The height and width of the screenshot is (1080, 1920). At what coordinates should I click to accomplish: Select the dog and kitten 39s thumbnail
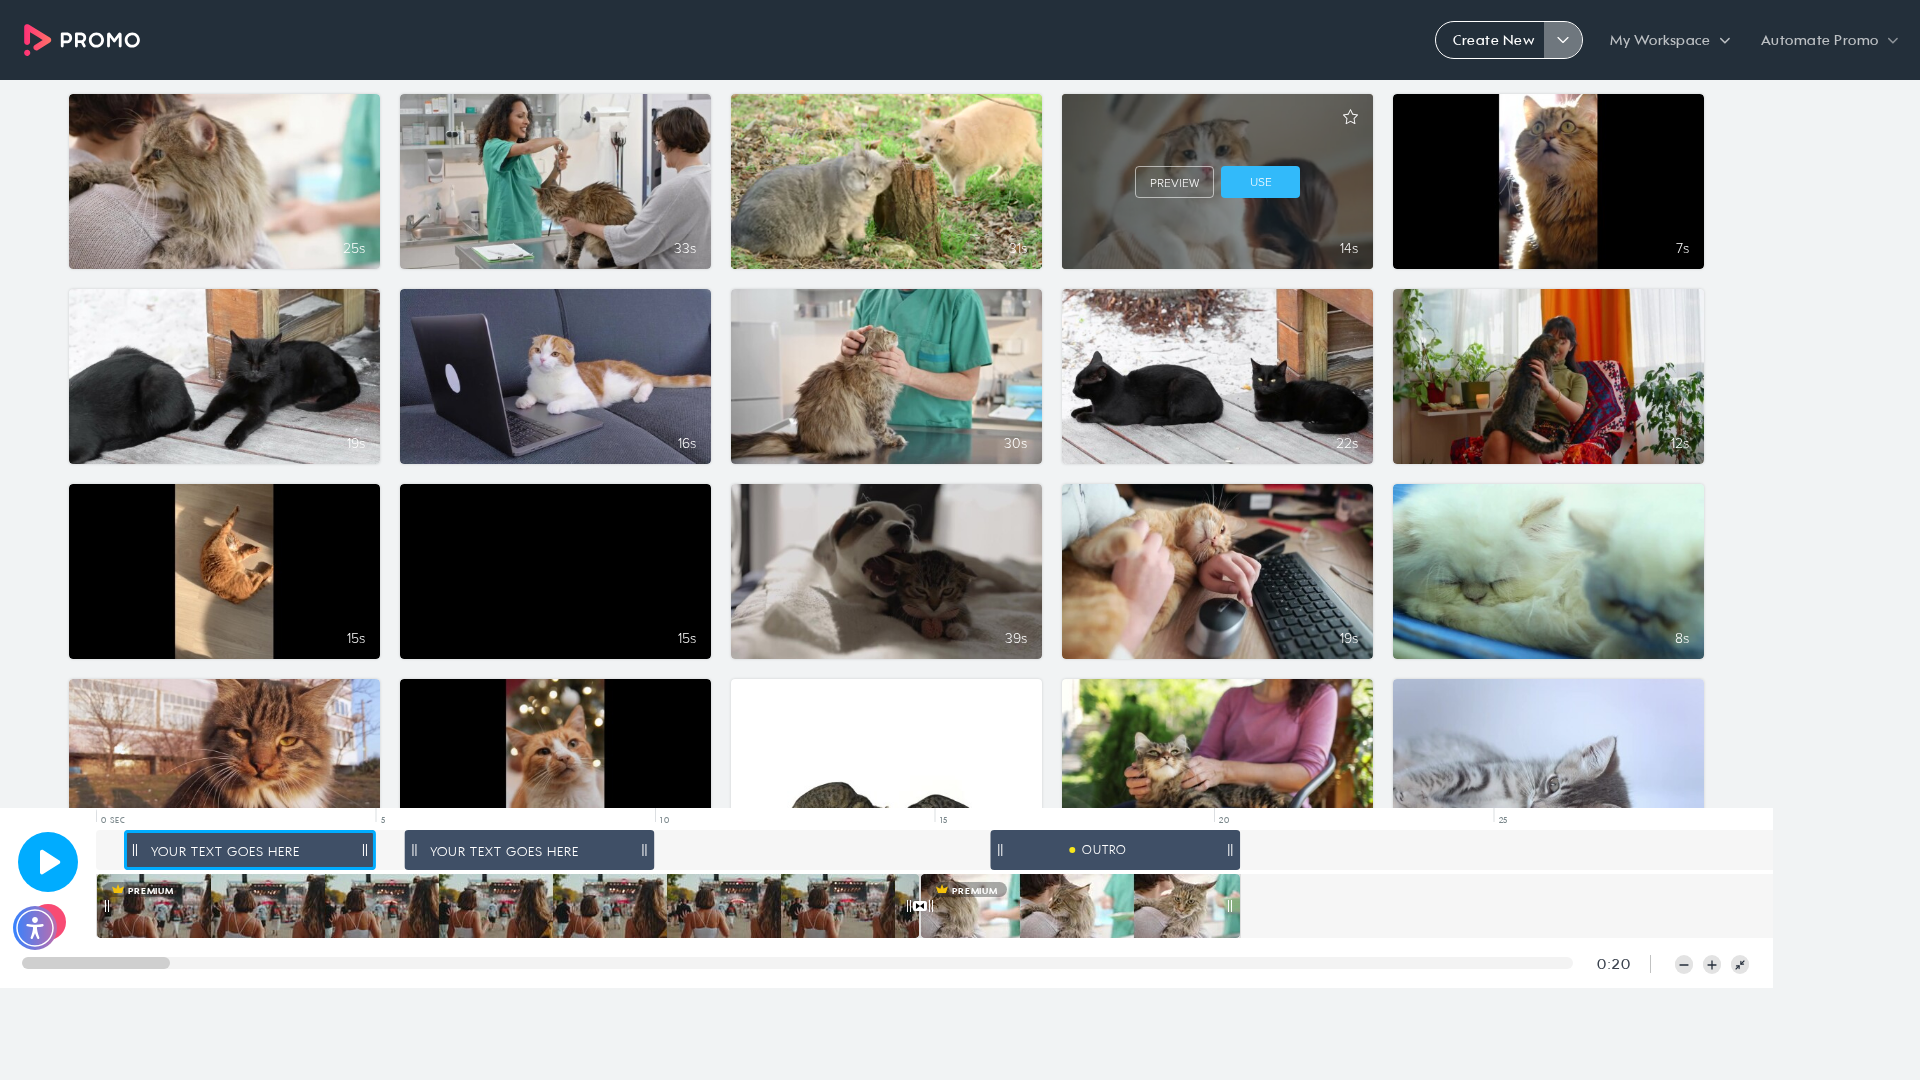(886, 571)
